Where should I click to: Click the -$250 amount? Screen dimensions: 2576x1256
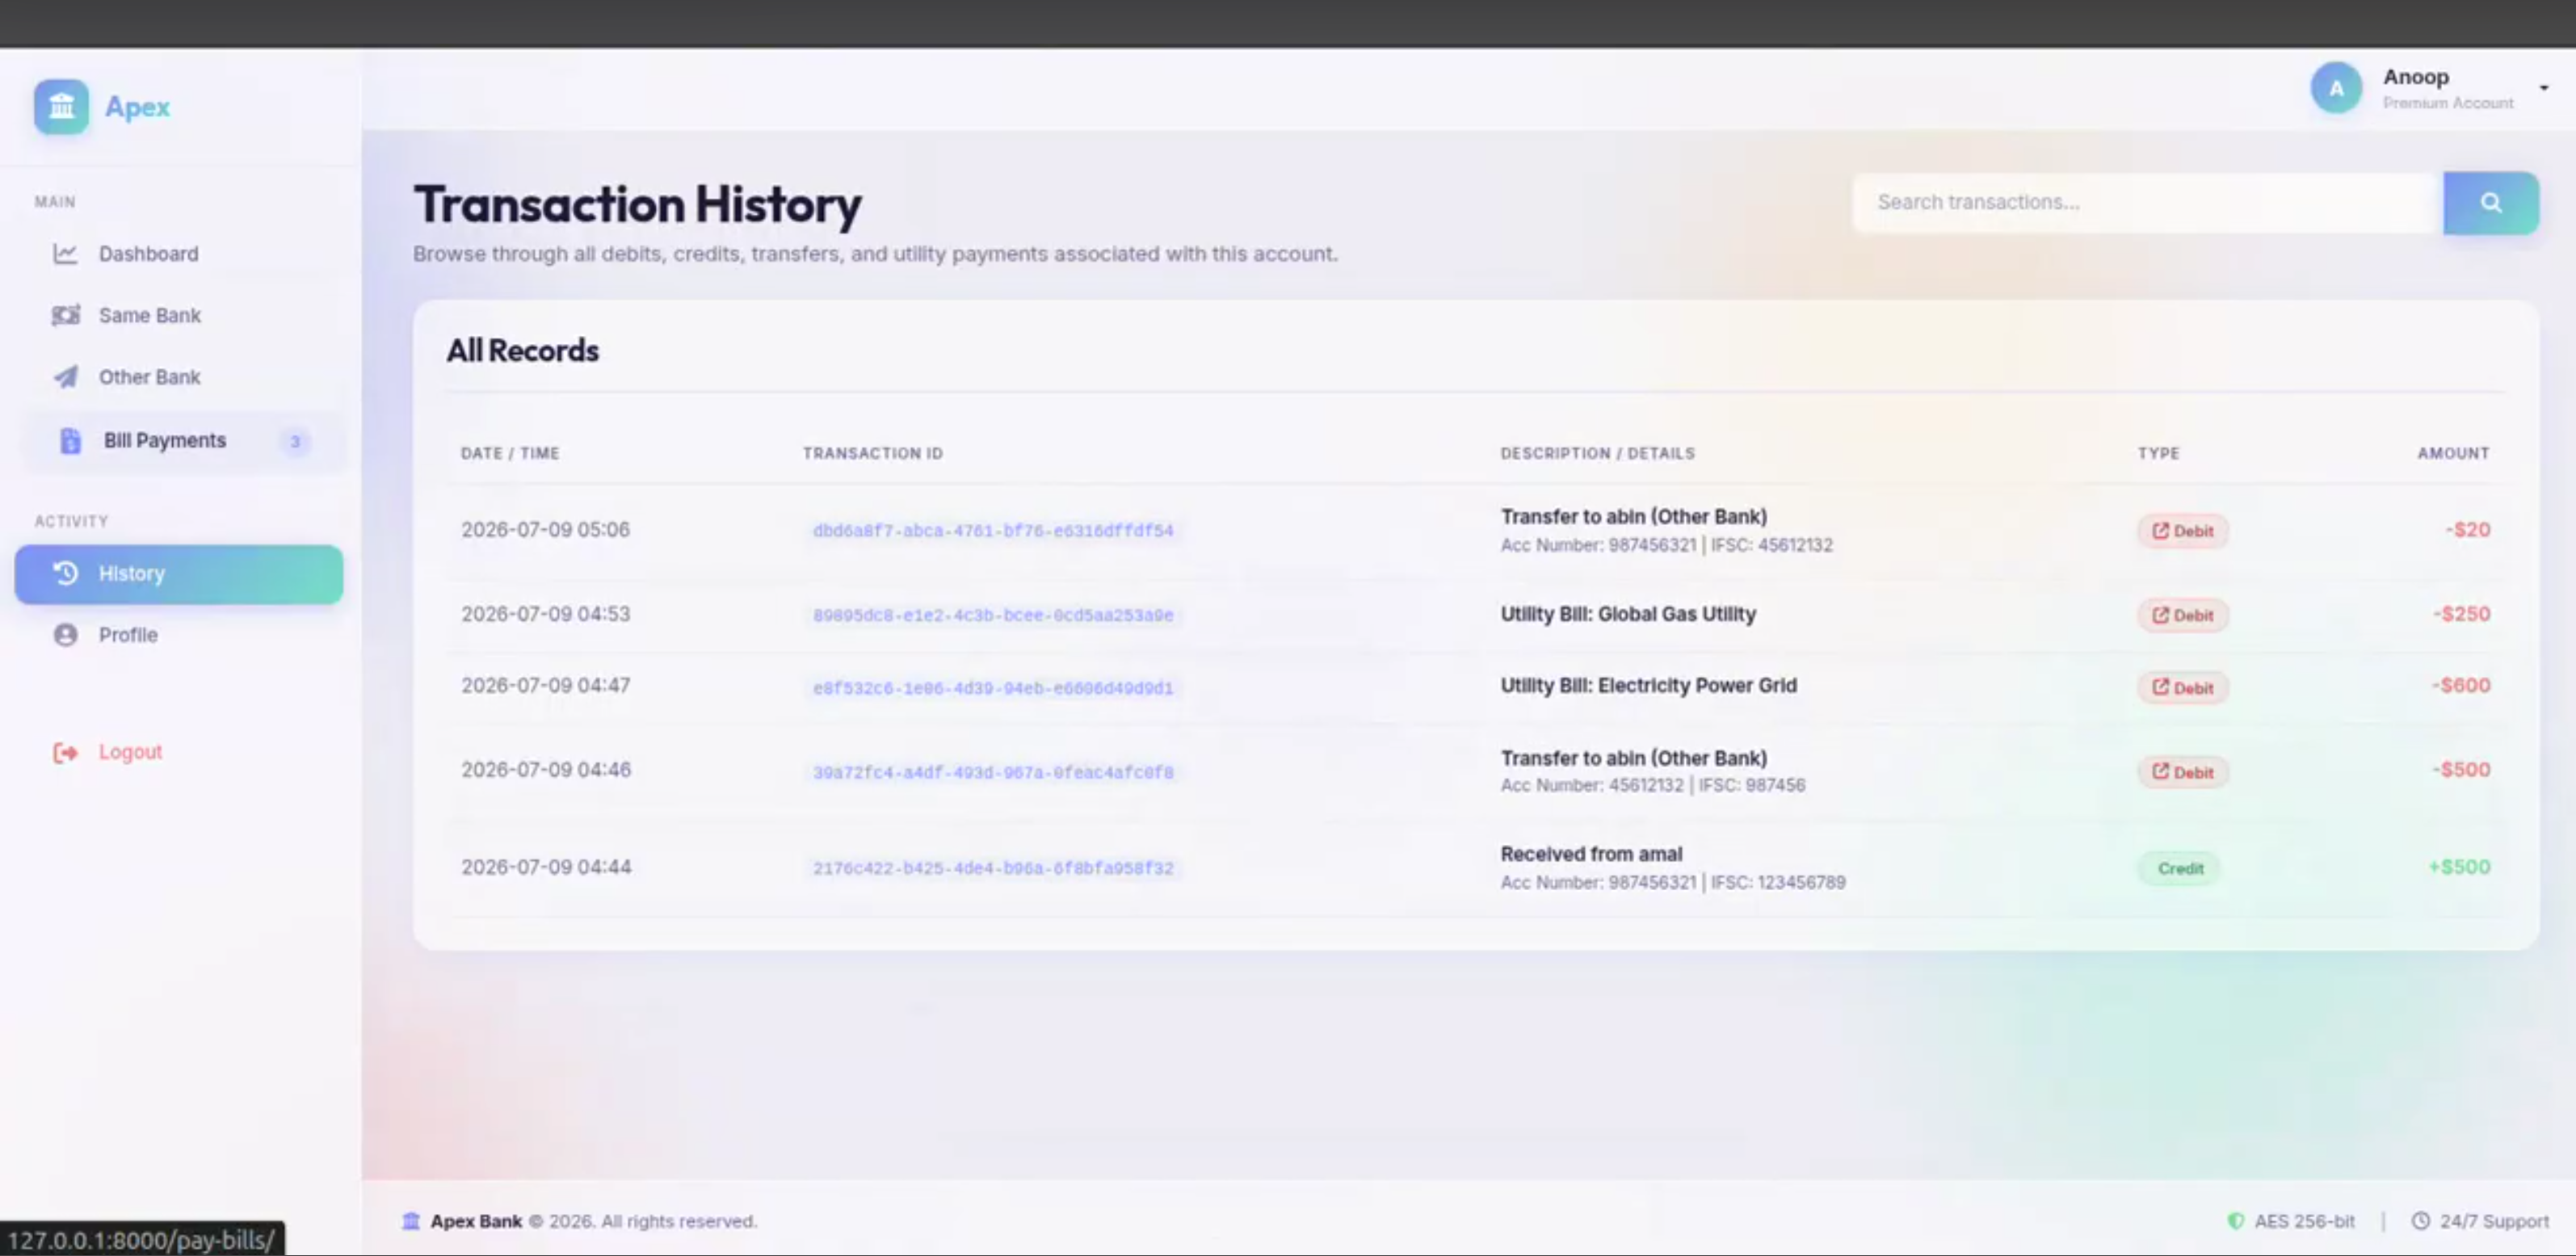tap(2461, 614)
